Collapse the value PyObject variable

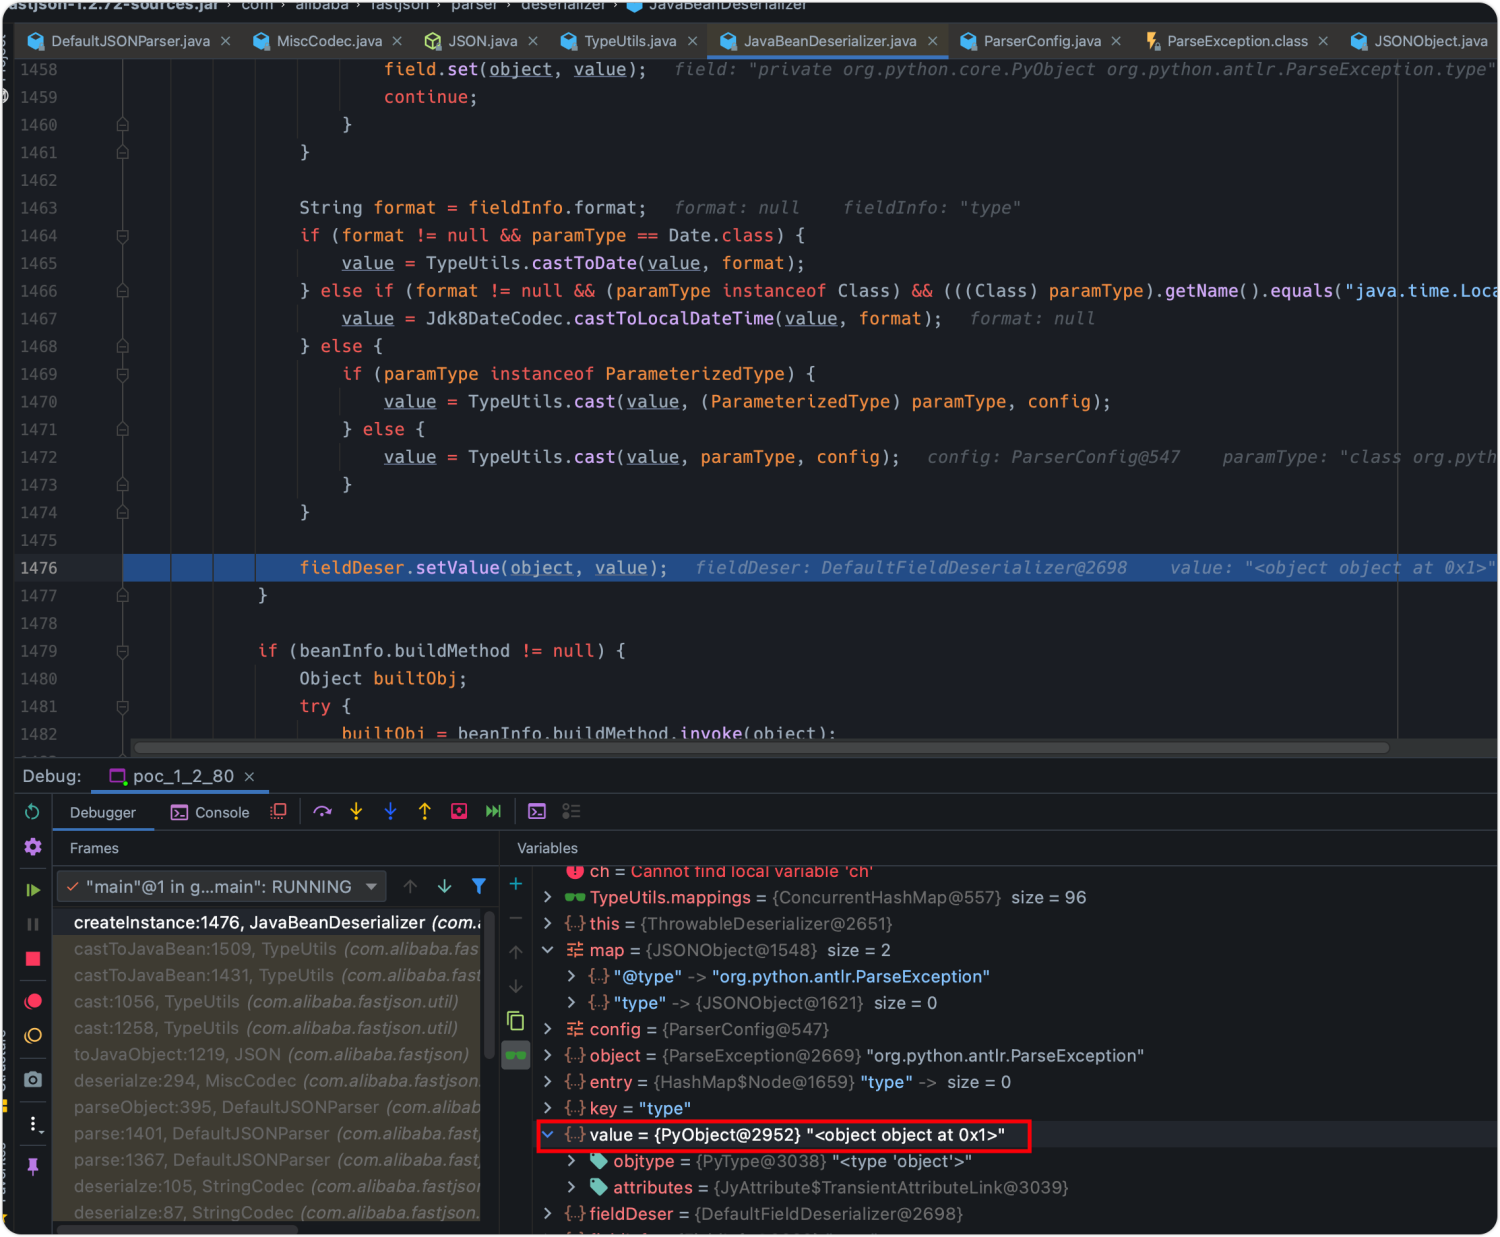[548, 1135]
